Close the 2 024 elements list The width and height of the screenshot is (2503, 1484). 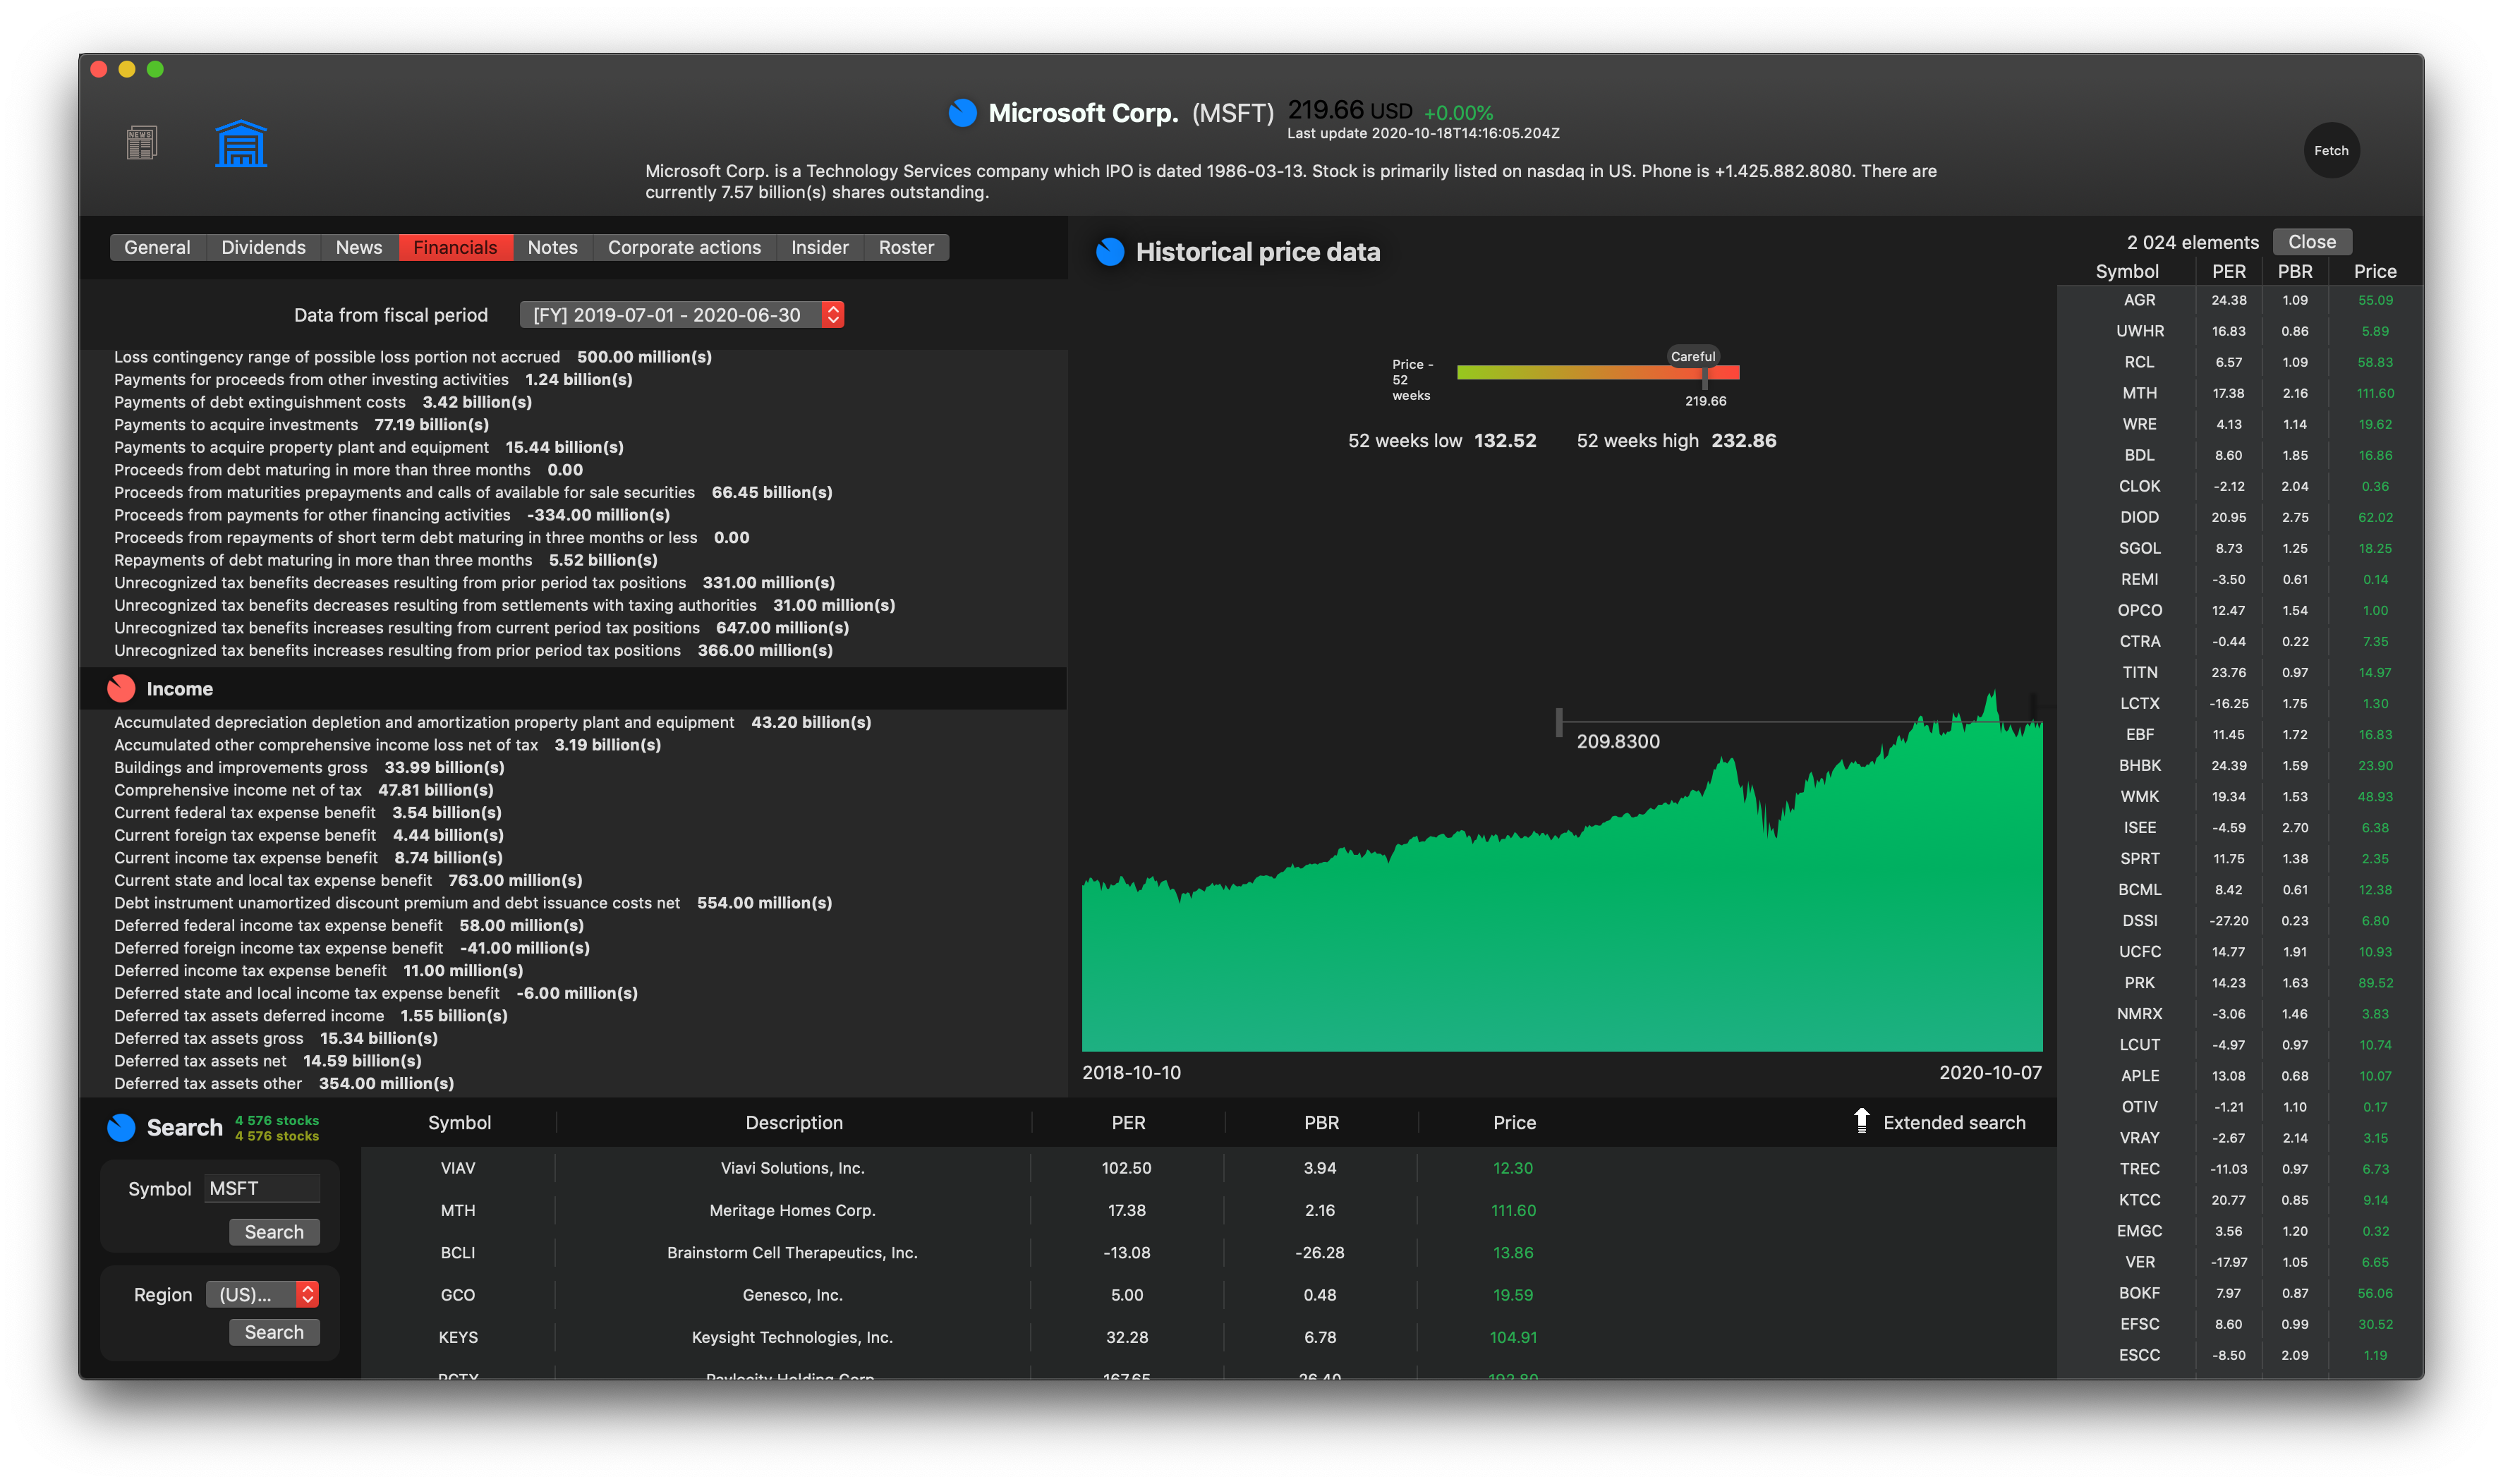pos(2311,242)
